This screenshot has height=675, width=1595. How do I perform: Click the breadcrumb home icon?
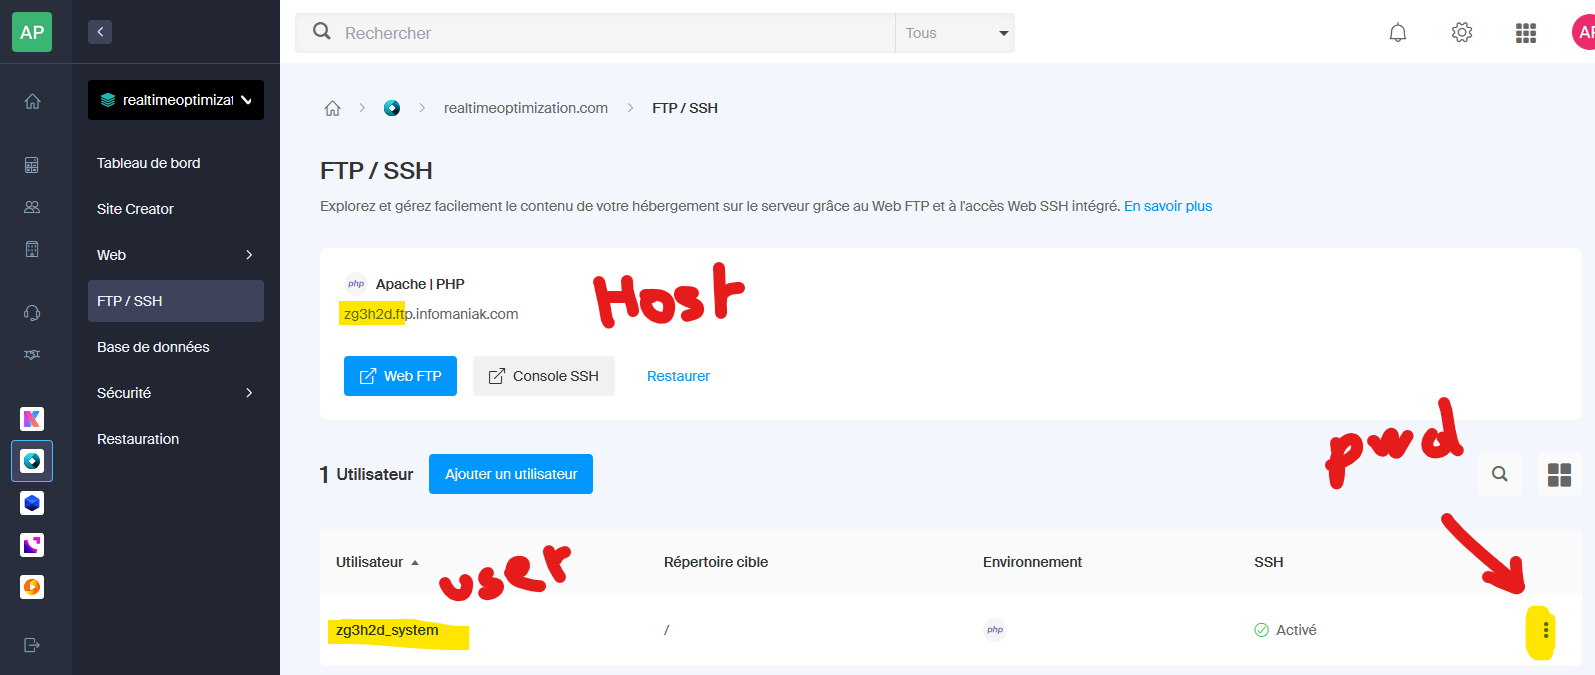pos(333,108)
